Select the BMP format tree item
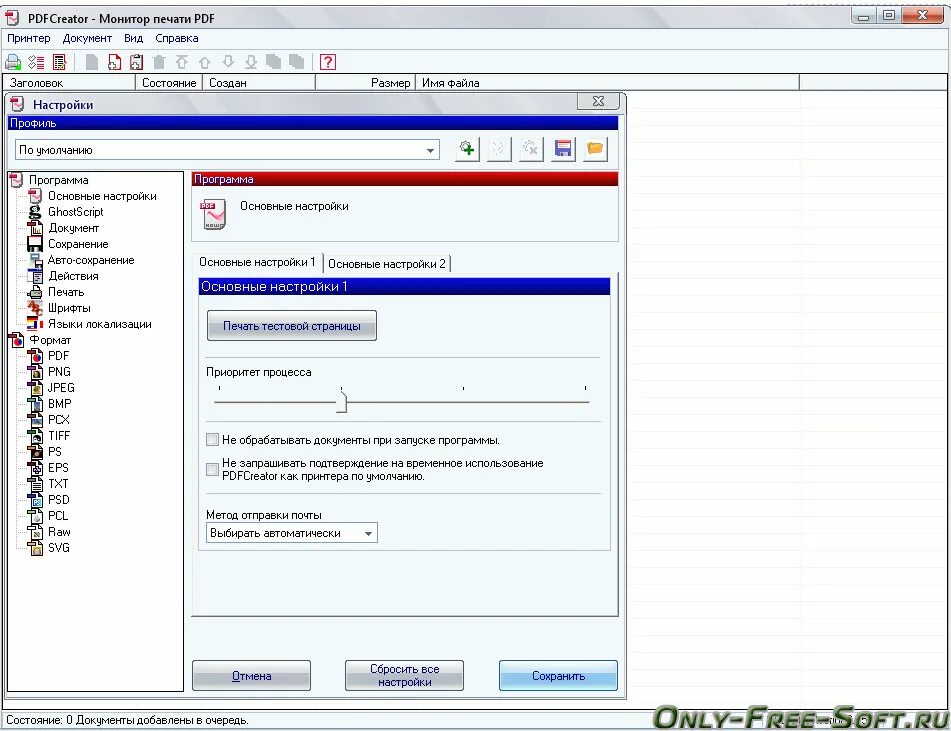 59,404
